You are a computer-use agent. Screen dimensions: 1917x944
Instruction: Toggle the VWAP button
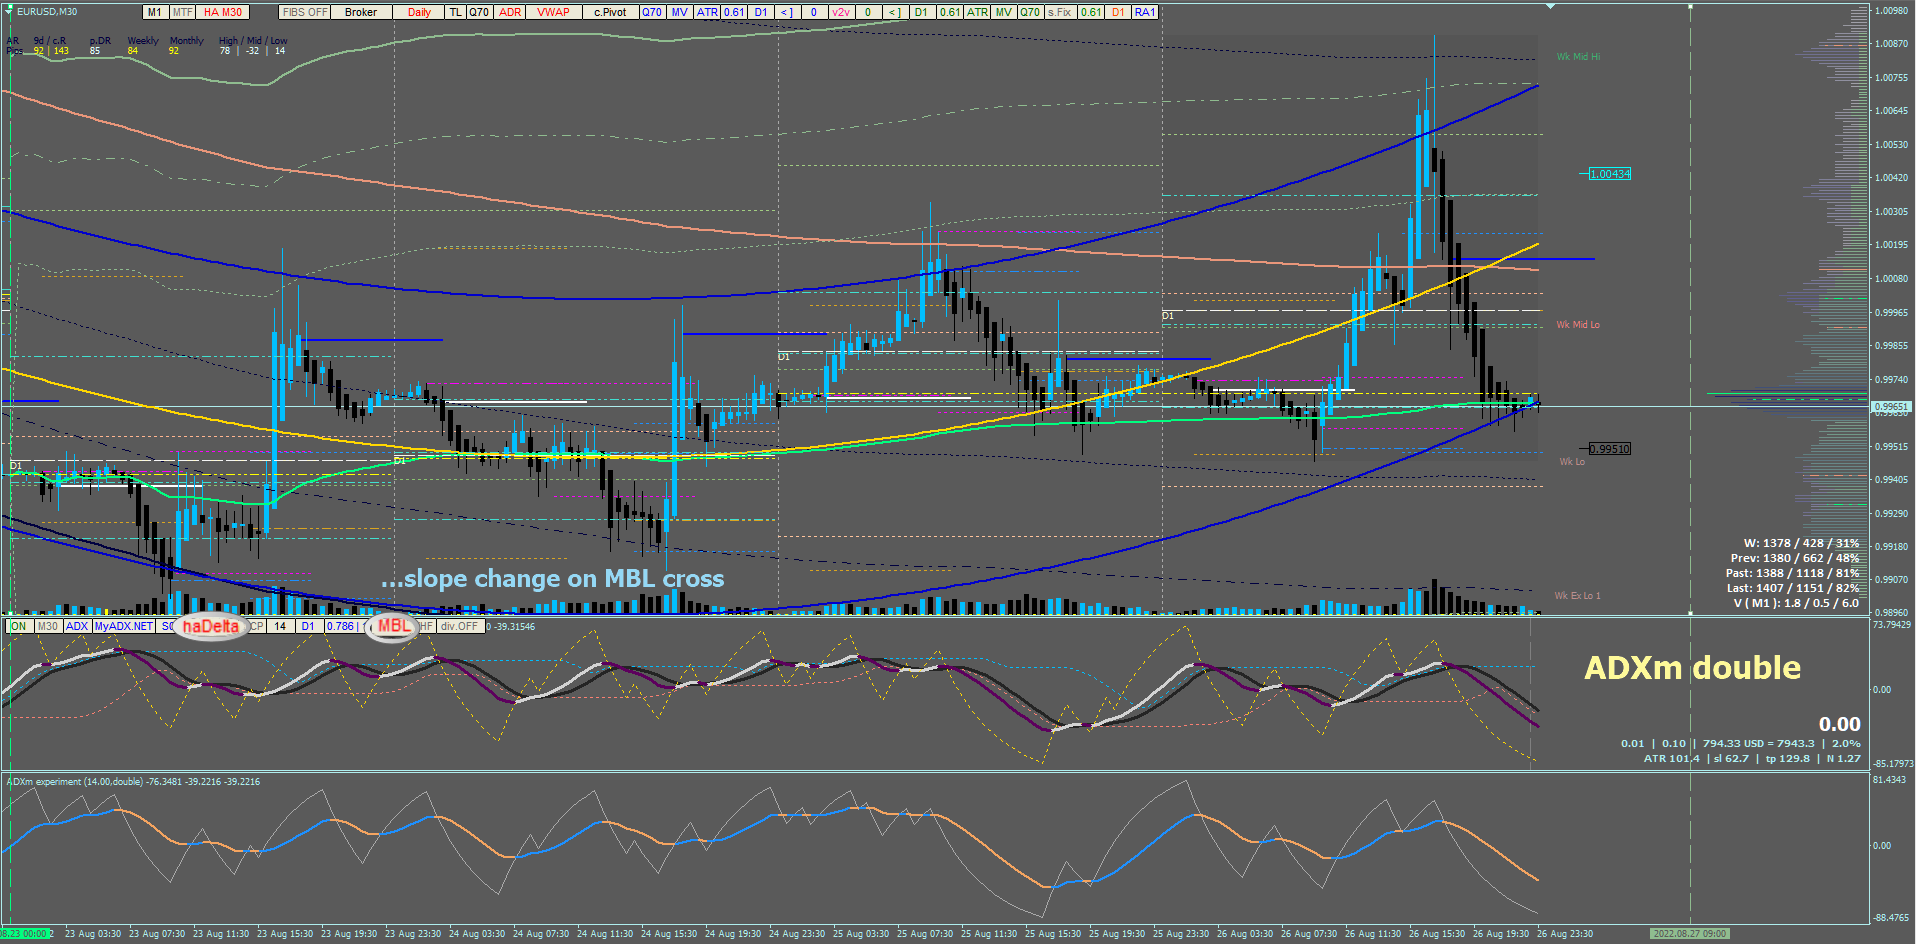tap(553, 12)
